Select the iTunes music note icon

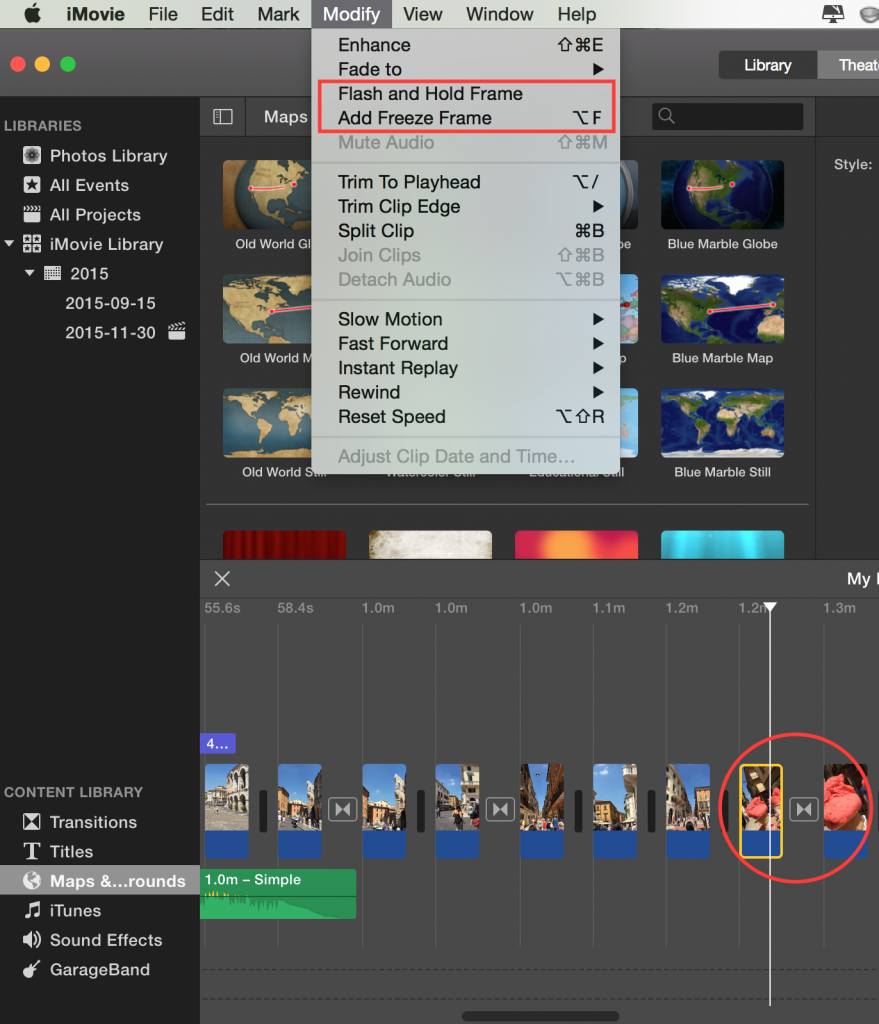point(32,911)
